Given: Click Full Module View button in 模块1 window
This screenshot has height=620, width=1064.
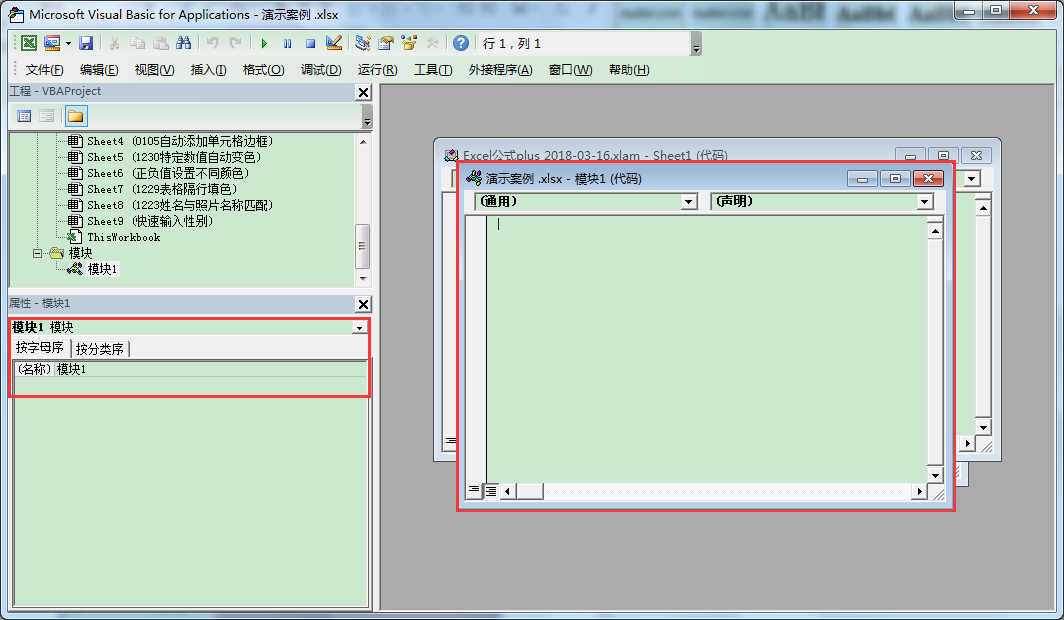Looking at the screenshot, I should [490, 490].
